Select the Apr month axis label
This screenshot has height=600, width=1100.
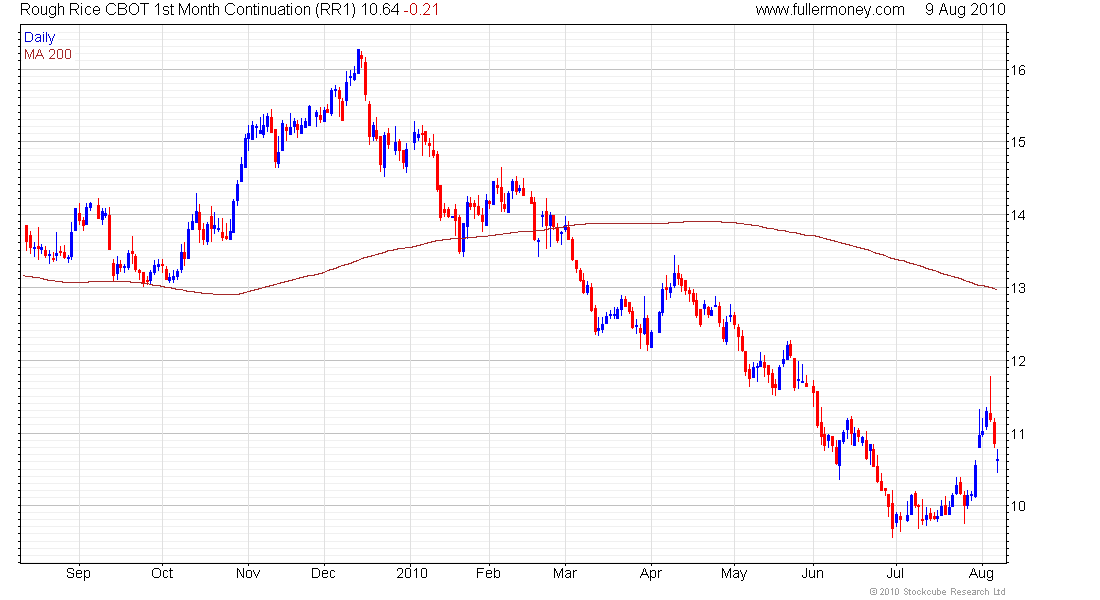point(651,573)
